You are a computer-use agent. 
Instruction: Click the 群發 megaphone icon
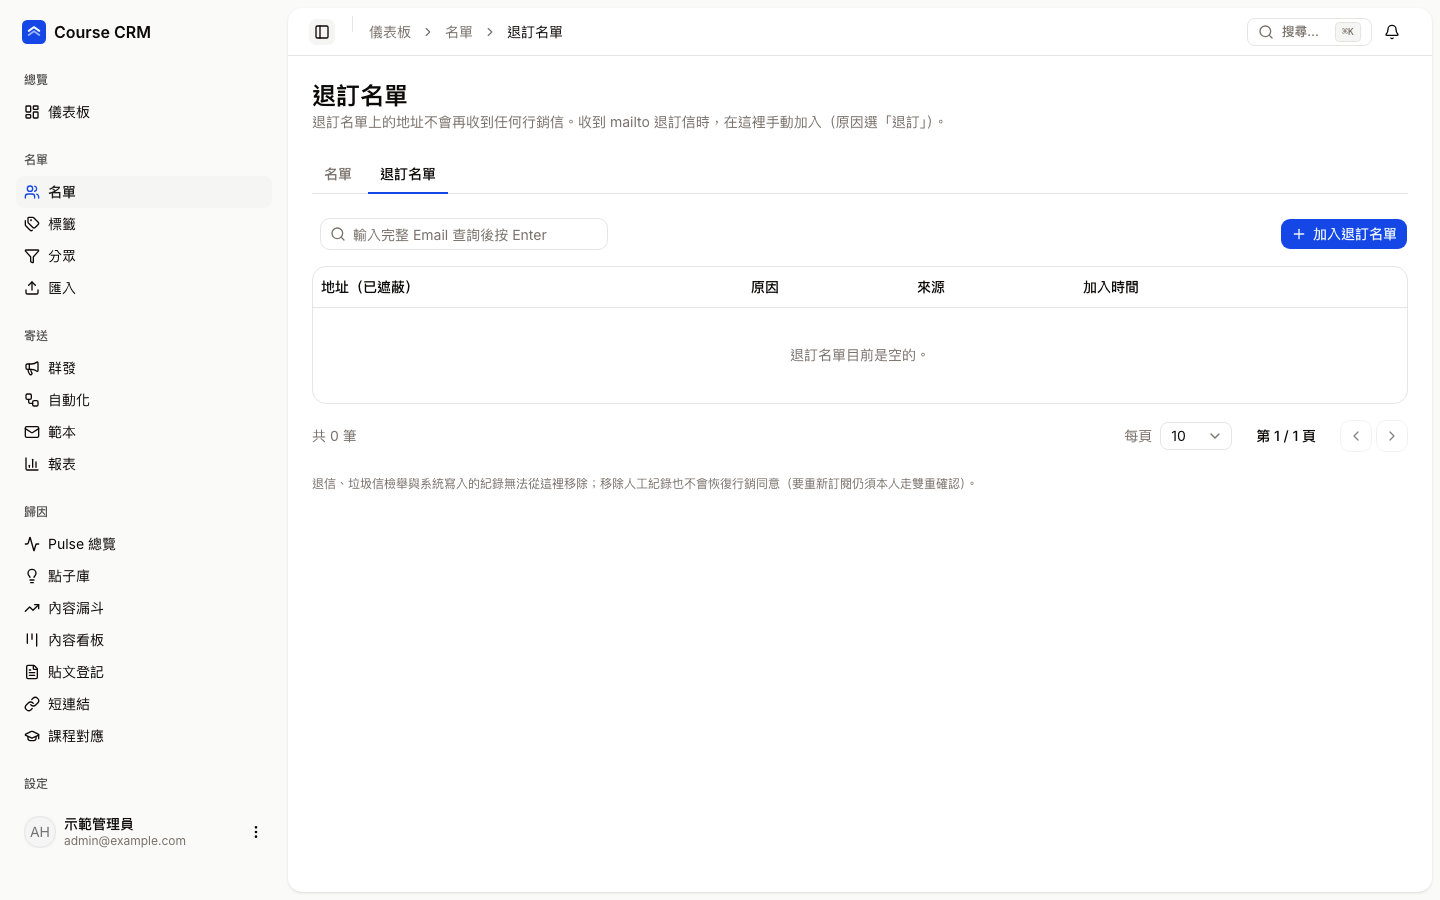click(32, 368)
